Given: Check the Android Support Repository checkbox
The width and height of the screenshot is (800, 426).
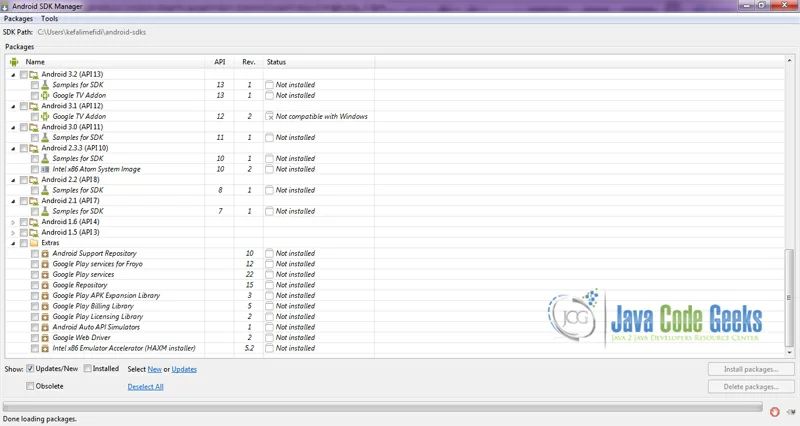Looking at the screenshot, I should coord(35,254).
